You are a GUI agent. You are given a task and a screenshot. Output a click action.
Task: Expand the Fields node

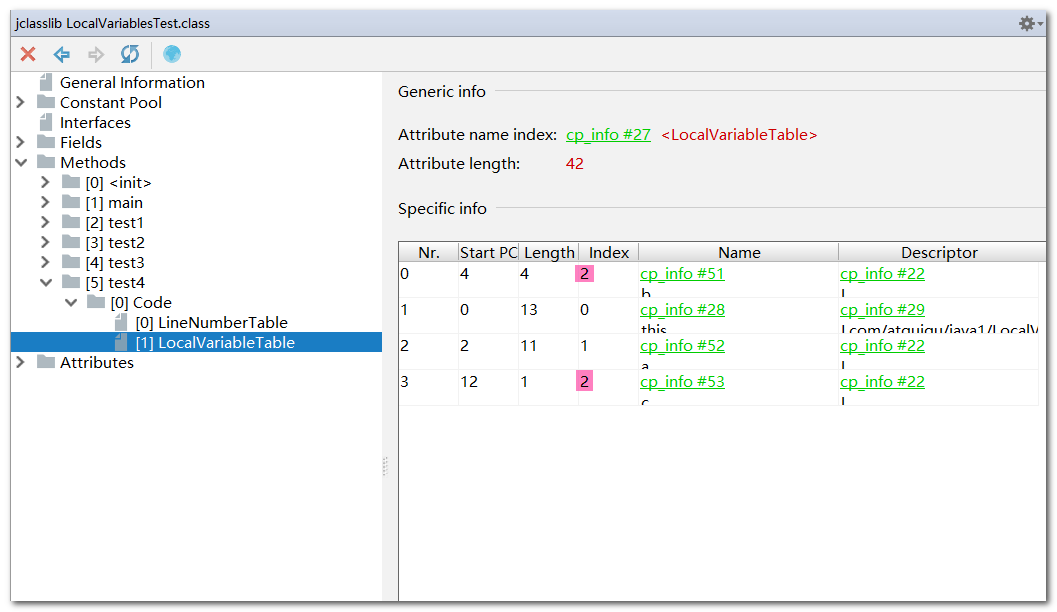(x=20, y=142)
